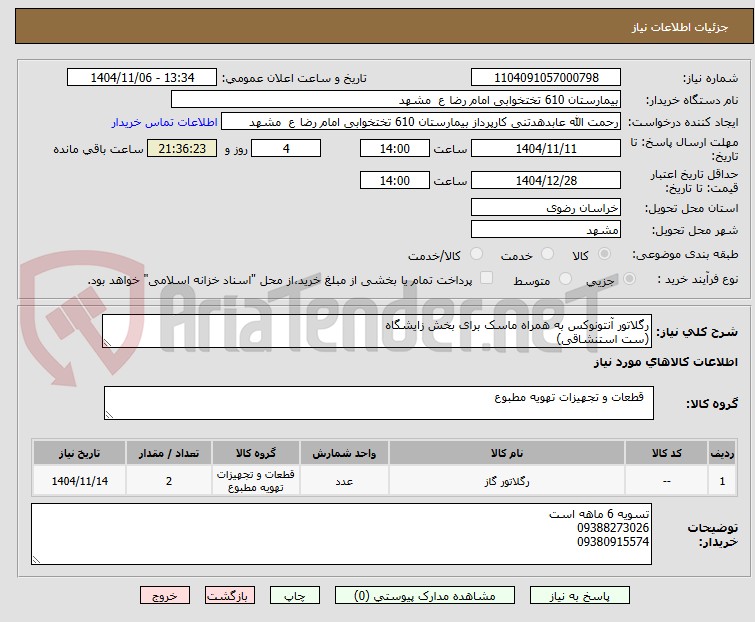The height and width of the screenshot is (622, 755).
Task: Click the resize handle of شرح کلی نیاز textarea
Action: 107,343
